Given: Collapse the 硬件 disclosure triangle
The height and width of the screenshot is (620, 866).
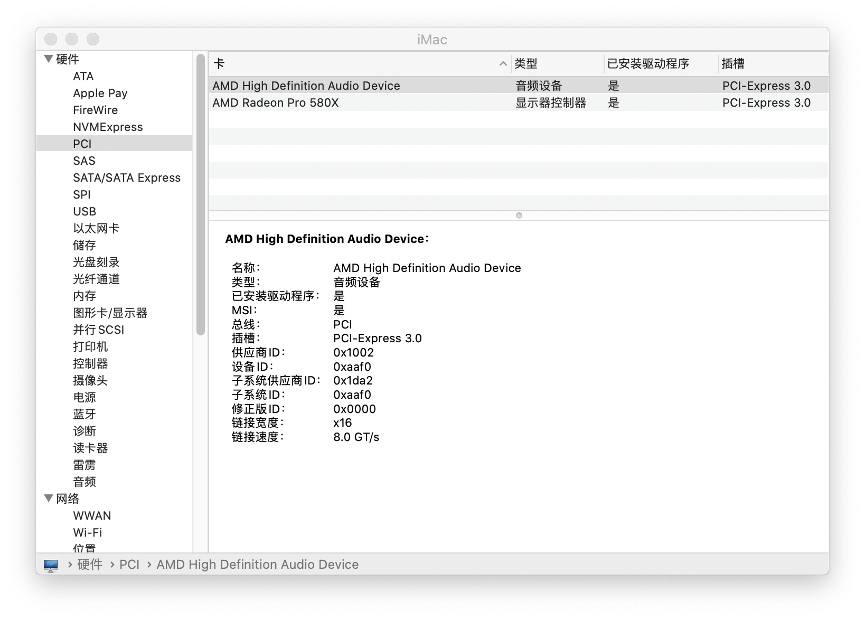Looking at the screenshot, I should 49,59.
